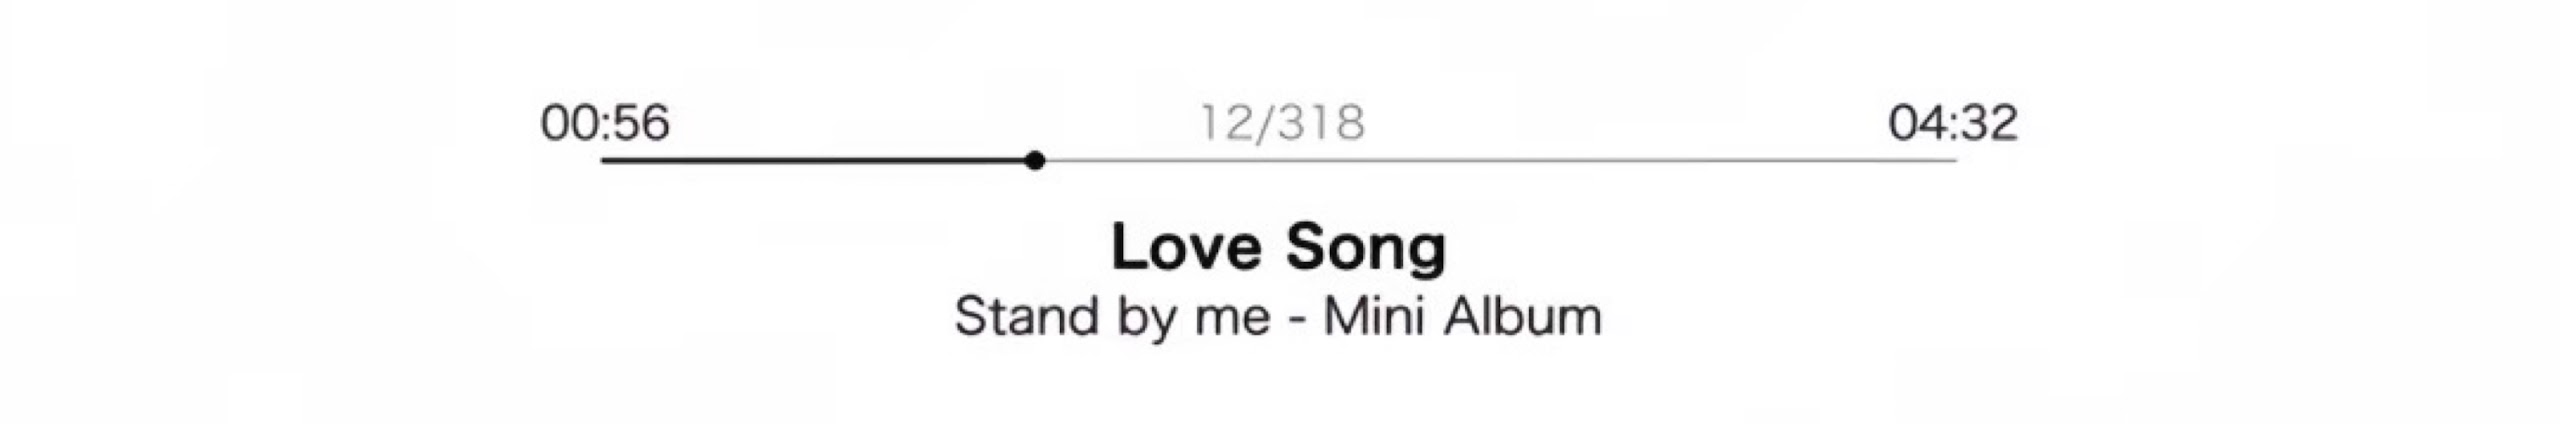Click the 12/318 track counter

pos(1282,123)
